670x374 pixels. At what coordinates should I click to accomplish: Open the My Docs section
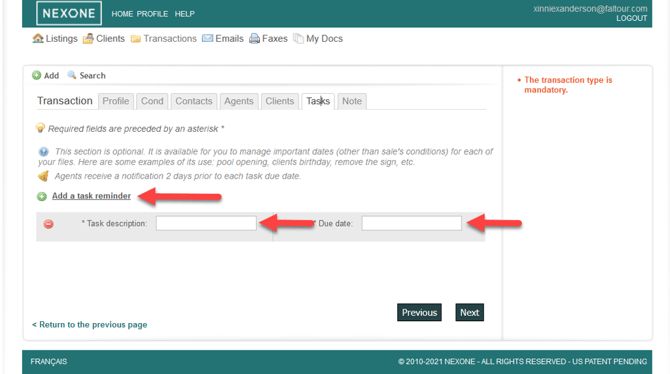click(x=324, y=38)
